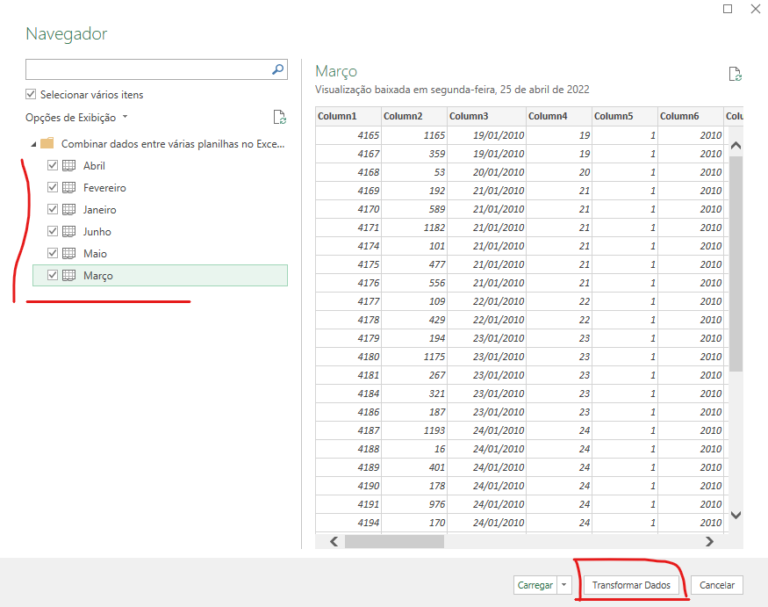Open the Opções de Exibição dropdown
The image size is (768, 607).
tap(76, 118)
